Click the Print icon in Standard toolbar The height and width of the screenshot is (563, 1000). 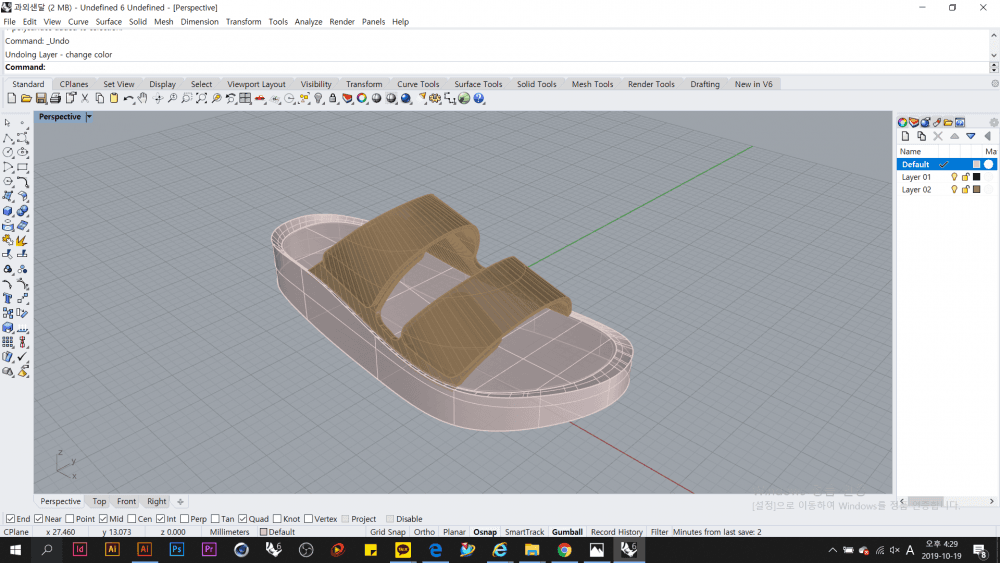pos(56,99)
